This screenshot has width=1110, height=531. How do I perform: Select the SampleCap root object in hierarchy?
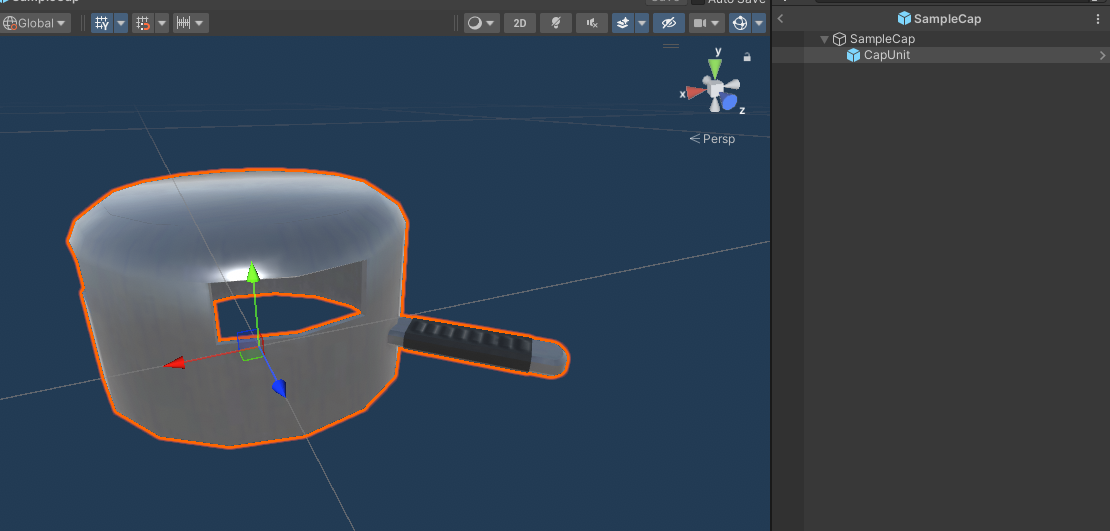point(882,40)
